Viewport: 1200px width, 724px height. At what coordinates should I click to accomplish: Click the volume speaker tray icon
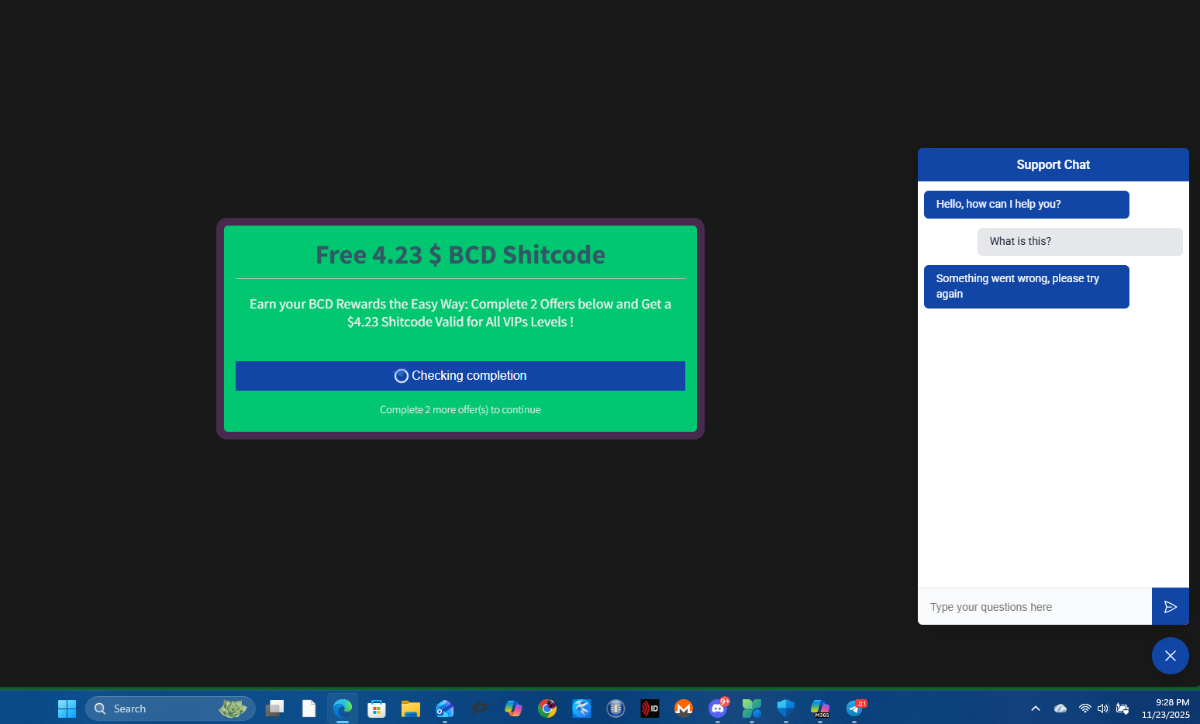(1103, 708)
